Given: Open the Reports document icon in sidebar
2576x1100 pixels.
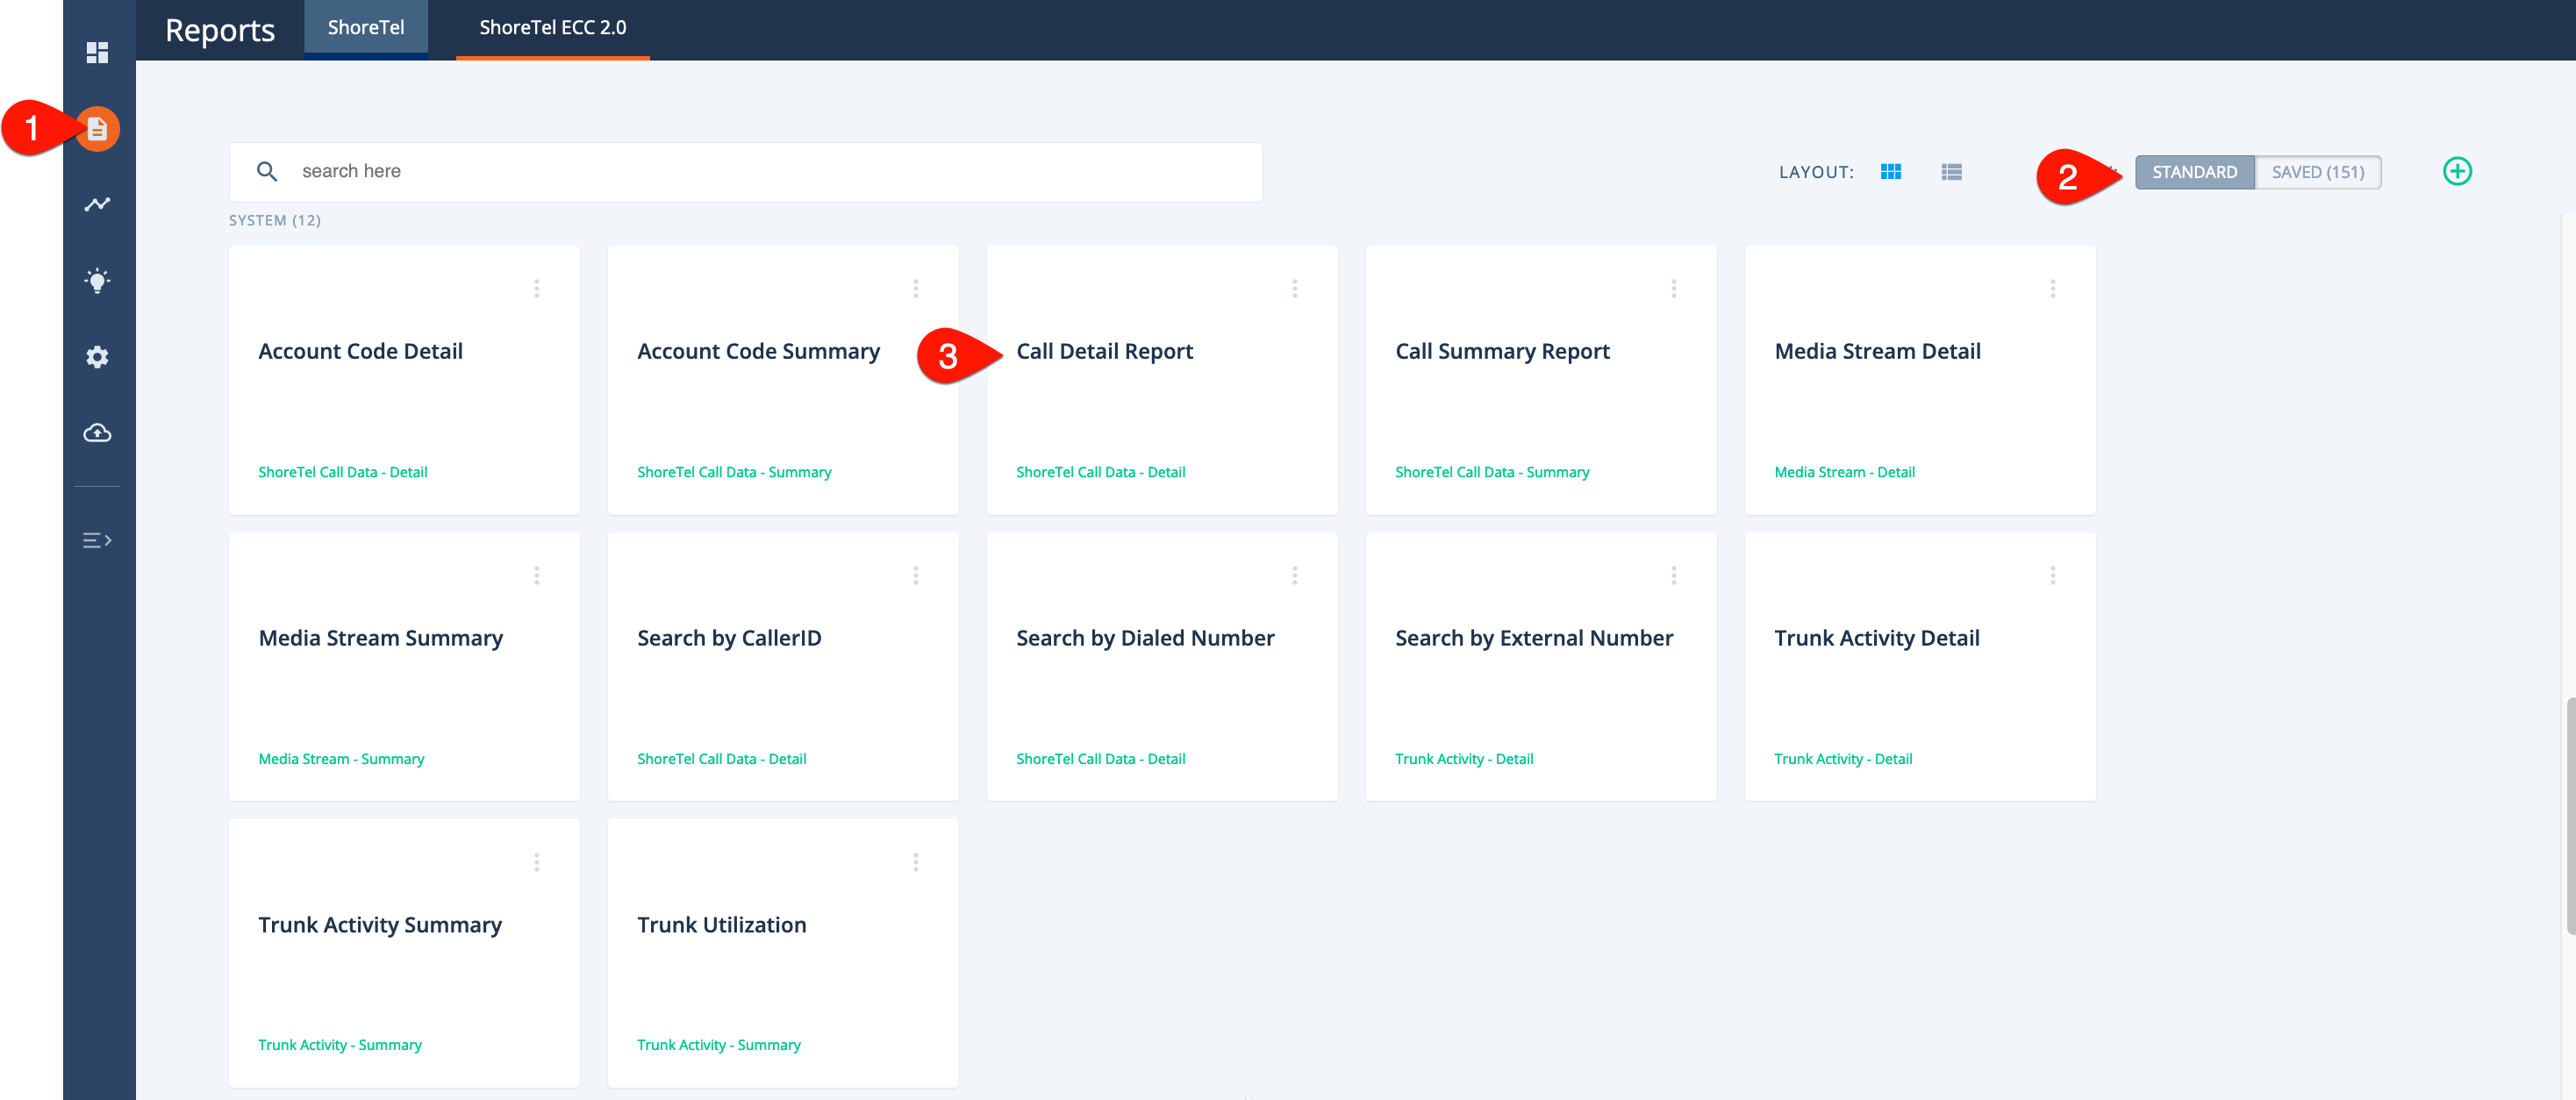Looking at the screenshot, I should (97, 129).
